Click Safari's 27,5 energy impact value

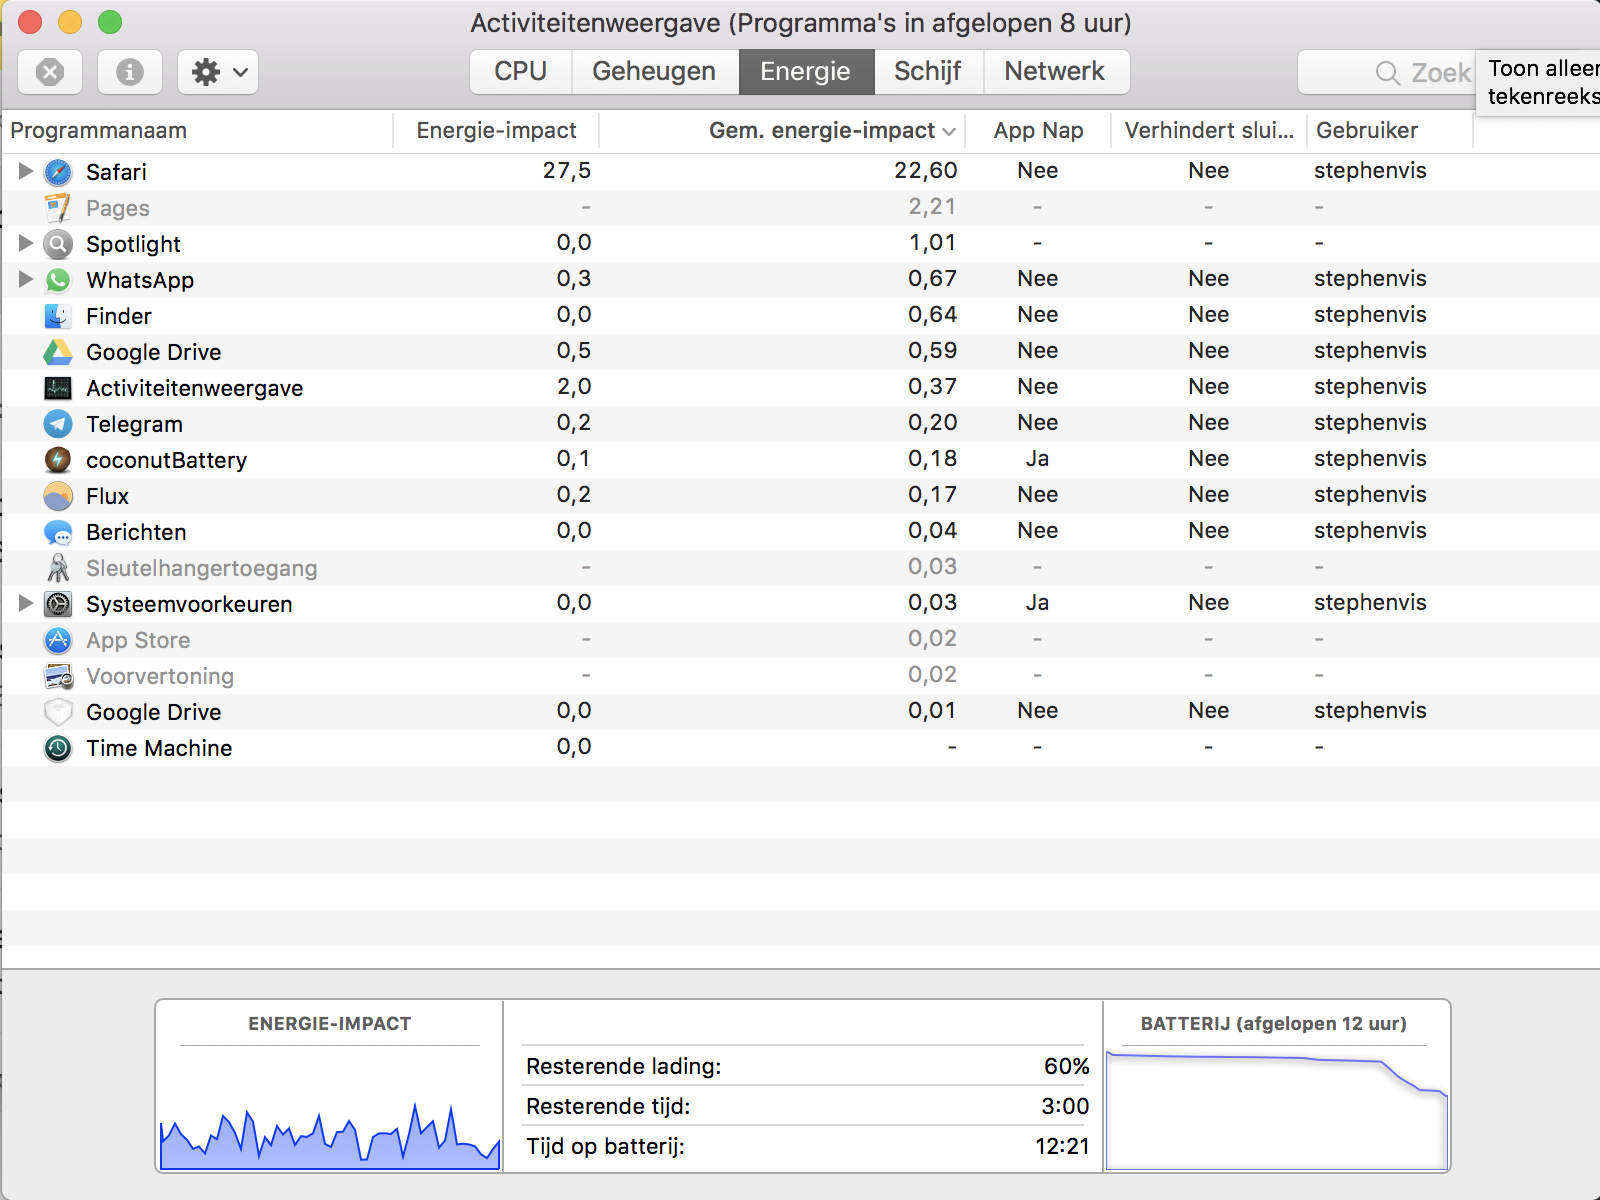coord(567,171)
